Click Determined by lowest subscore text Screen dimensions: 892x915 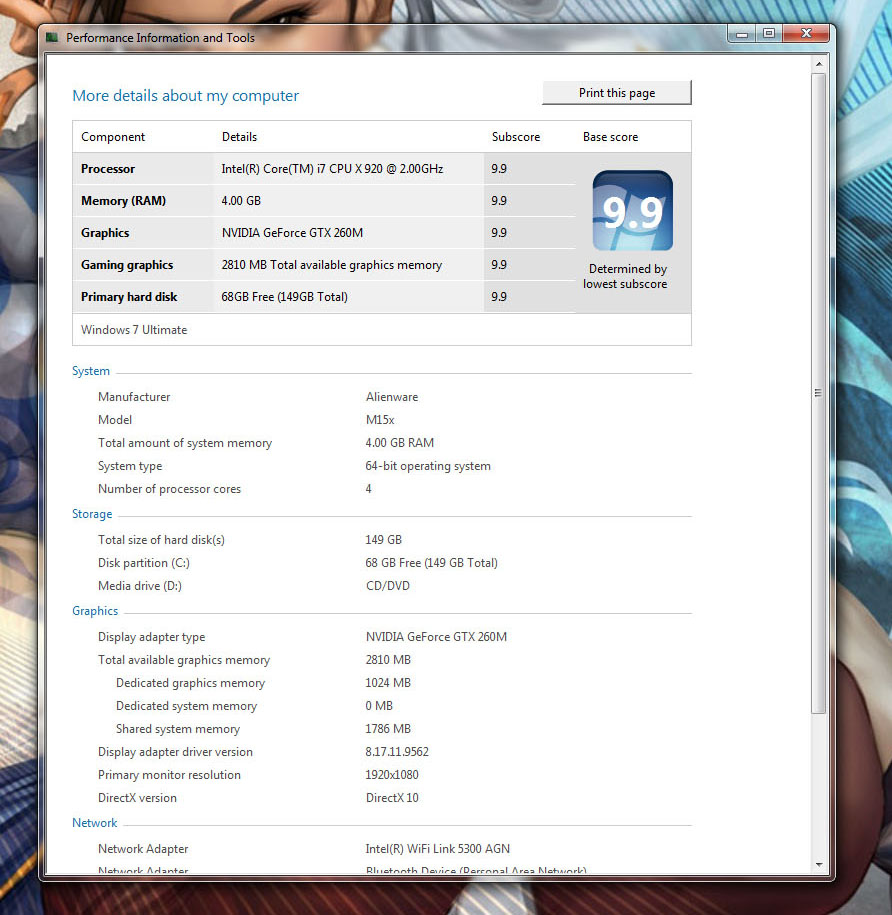click(625, 277)
